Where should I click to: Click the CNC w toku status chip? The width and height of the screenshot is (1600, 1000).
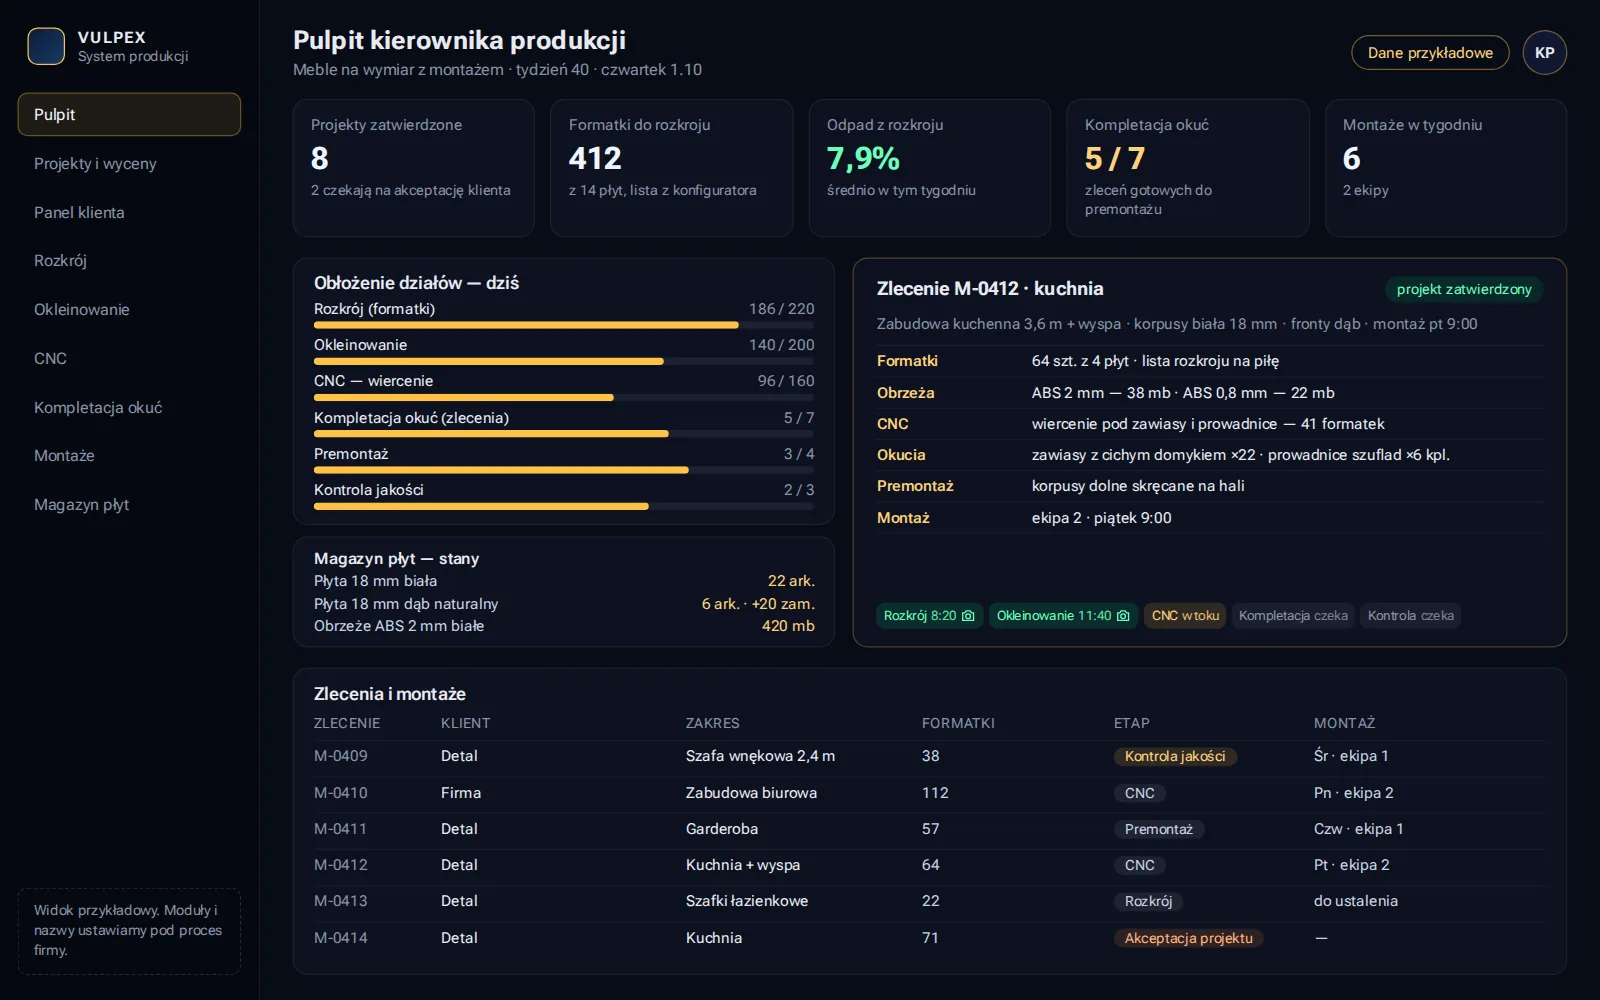(x=1185, y=616)
